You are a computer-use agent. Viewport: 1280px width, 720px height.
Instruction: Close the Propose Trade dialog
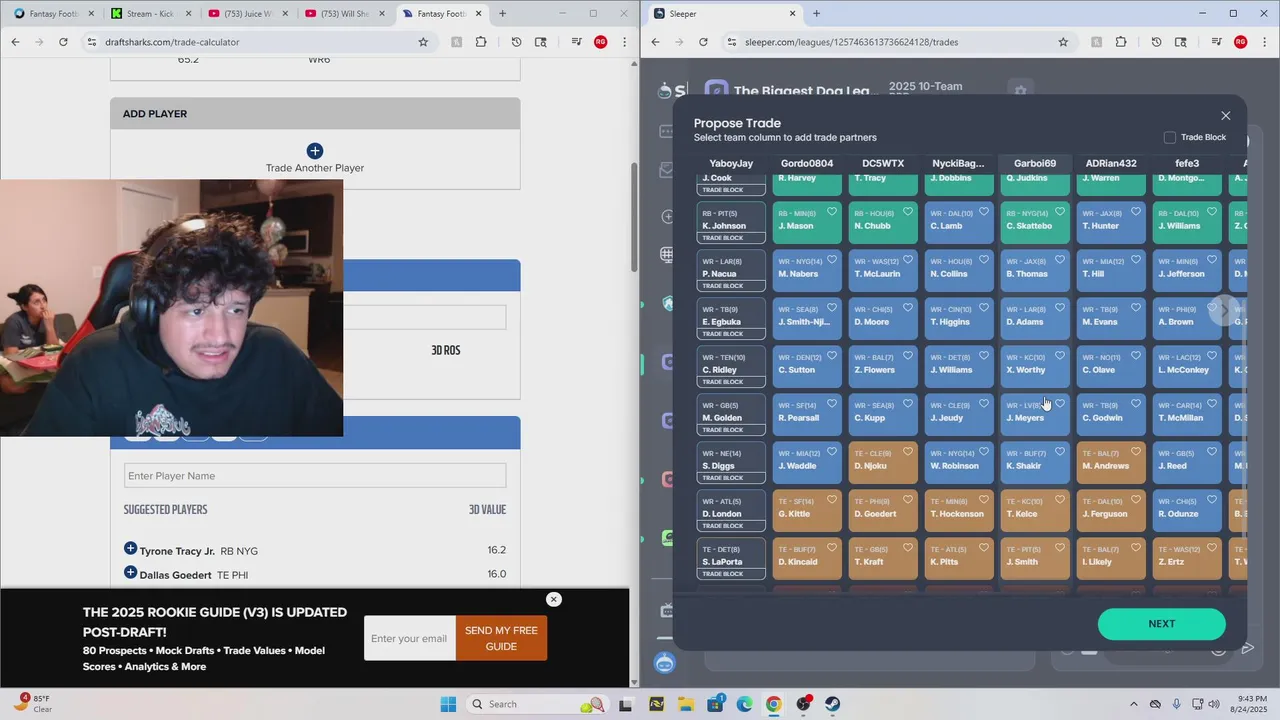coord(1226,116)
